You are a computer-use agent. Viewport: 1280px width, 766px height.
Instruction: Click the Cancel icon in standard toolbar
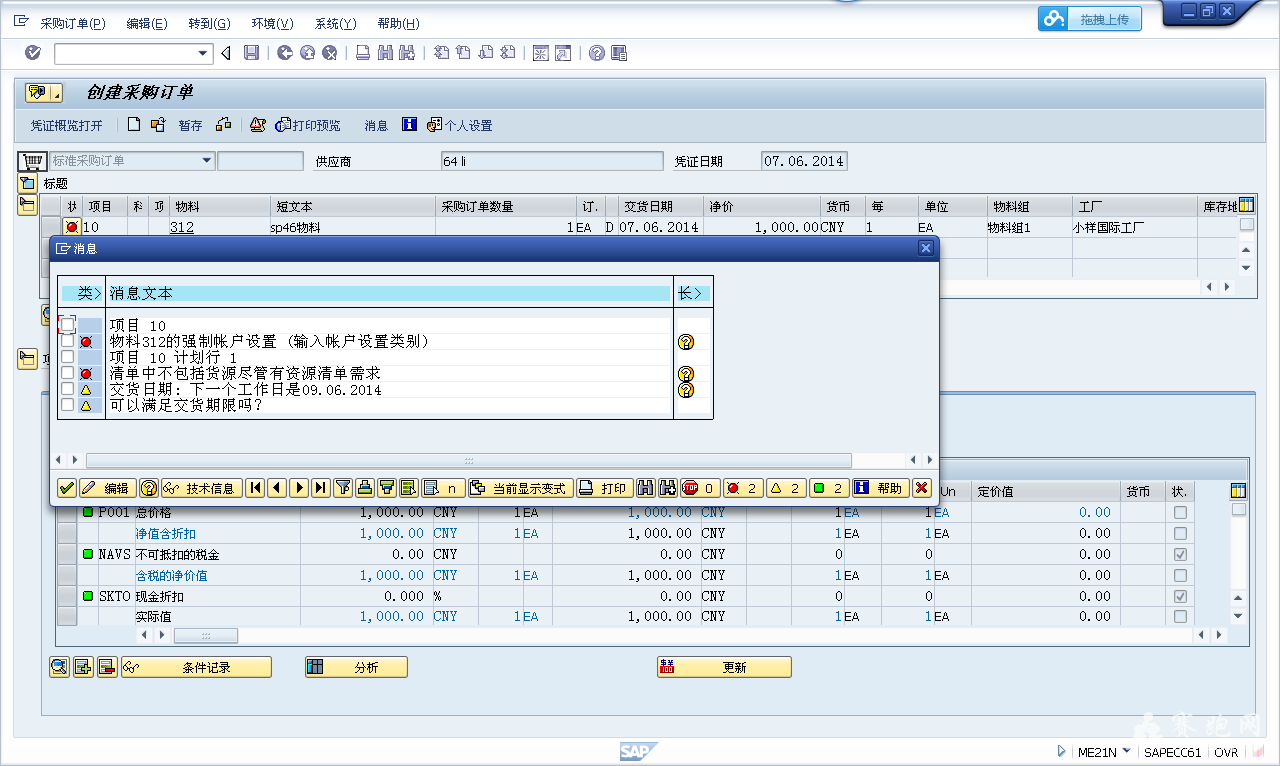tap(330, 53)
